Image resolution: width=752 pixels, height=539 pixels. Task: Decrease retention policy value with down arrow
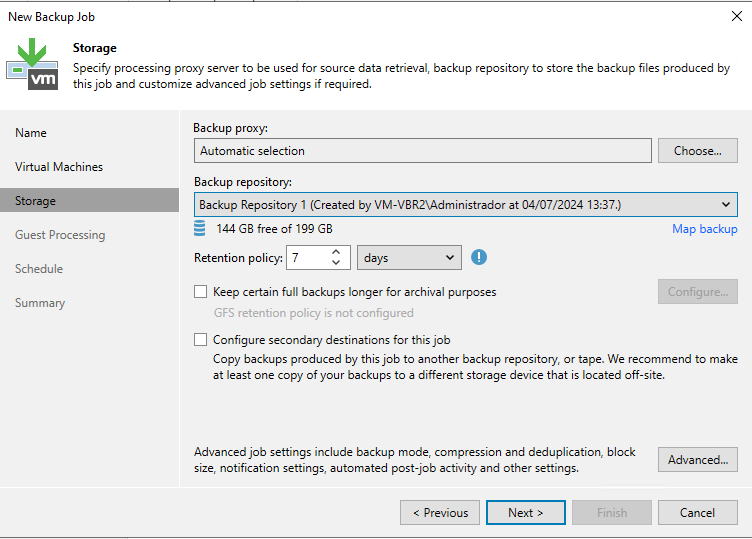click(336, 263)
